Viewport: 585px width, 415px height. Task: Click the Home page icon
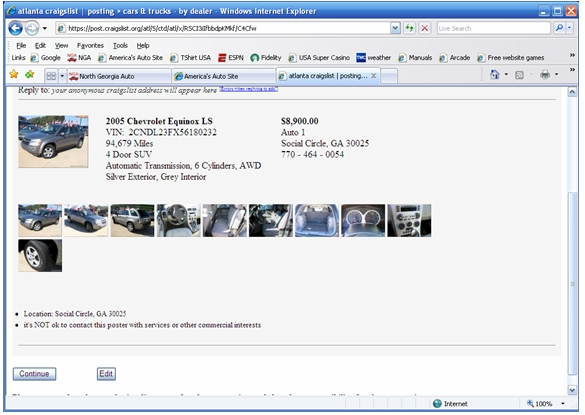click(x=495, y=75)
